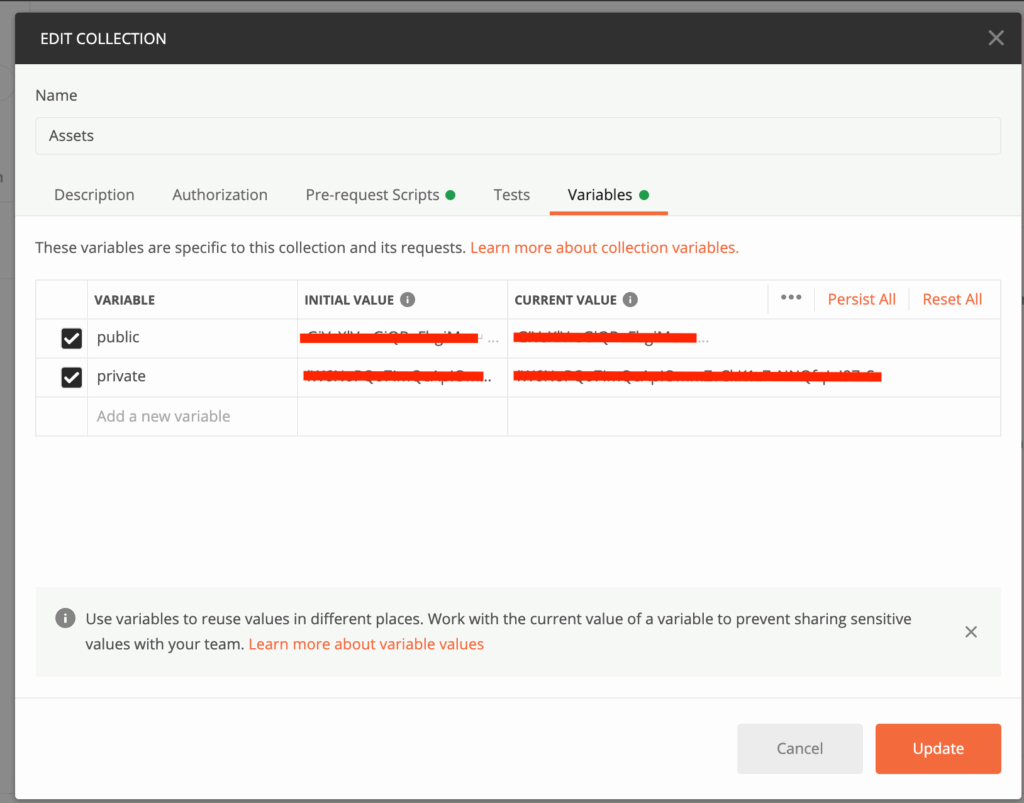Click Reset All
This screenshot has width=1024, height=803.
pos(952,299)
